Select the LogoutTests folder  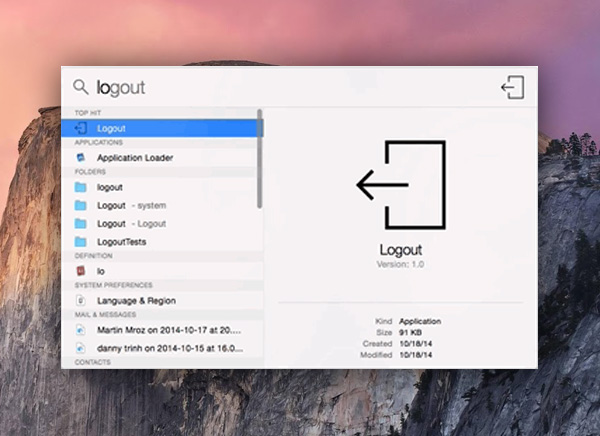click(x=162, y=242)
